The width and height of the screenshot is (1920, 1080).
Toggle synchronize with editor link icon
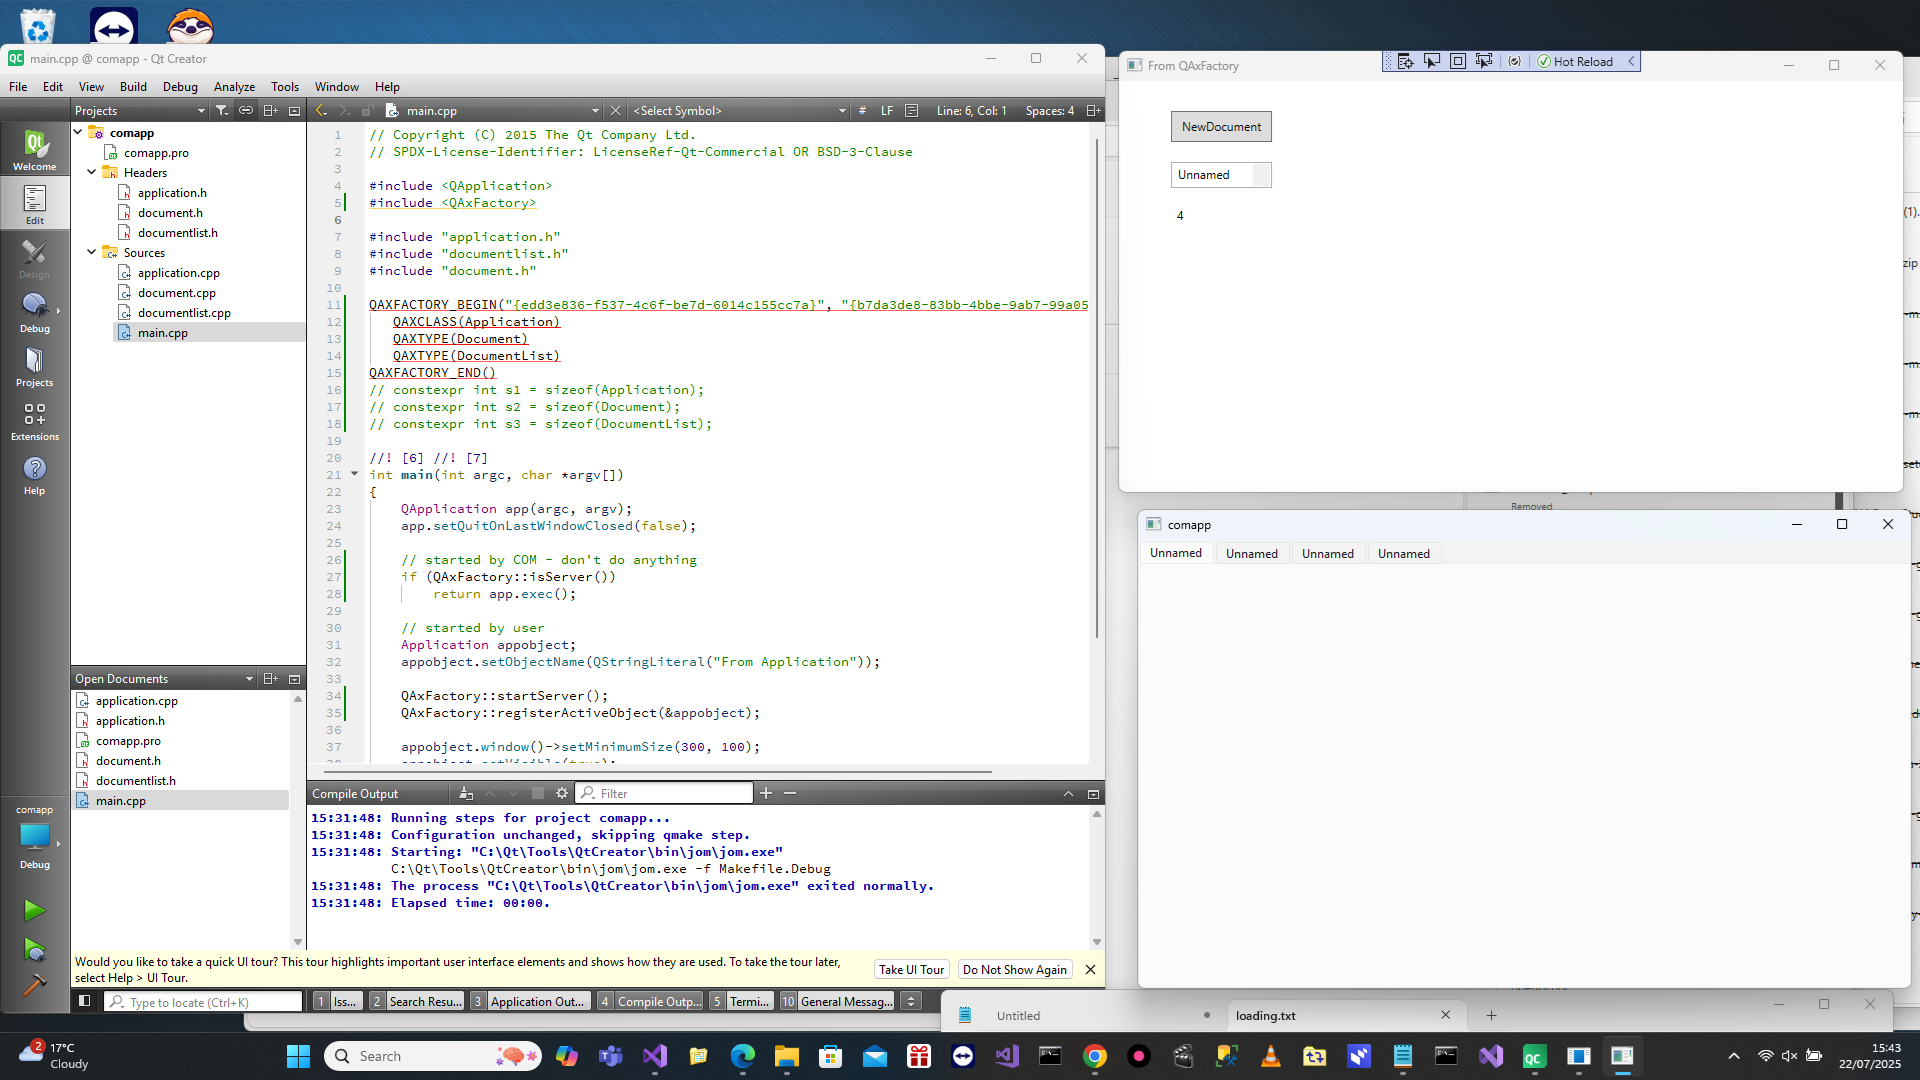(x=246, y=111)
